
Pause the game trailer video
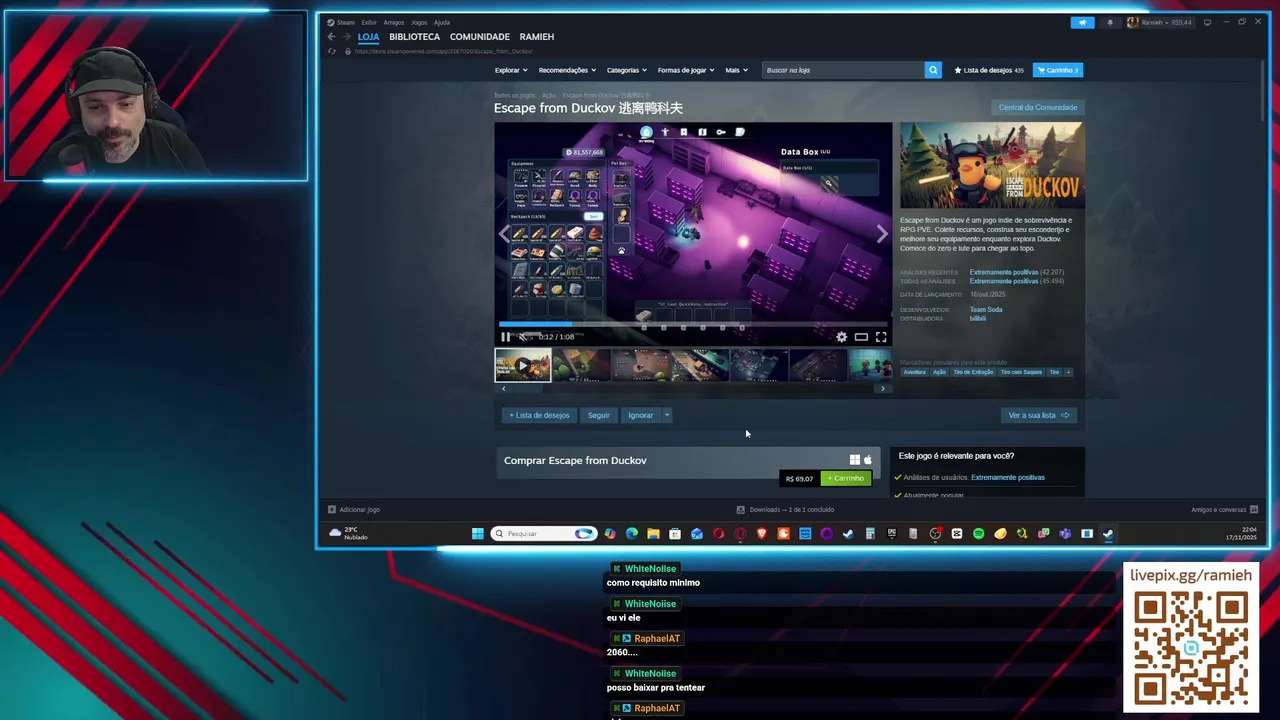505,337
